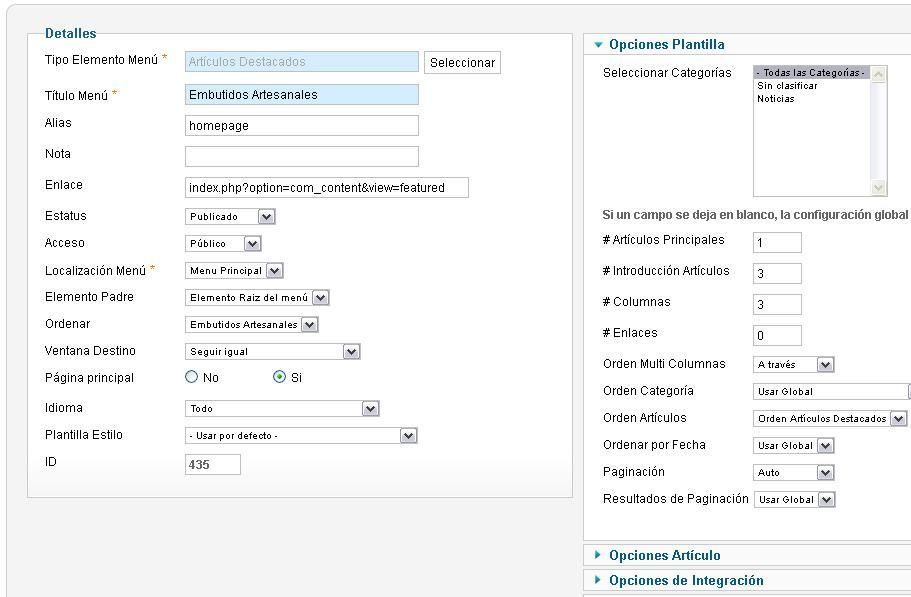Click the # Artículos Principales field
Viewport: 911px width, 597px height.
[777, 242]
